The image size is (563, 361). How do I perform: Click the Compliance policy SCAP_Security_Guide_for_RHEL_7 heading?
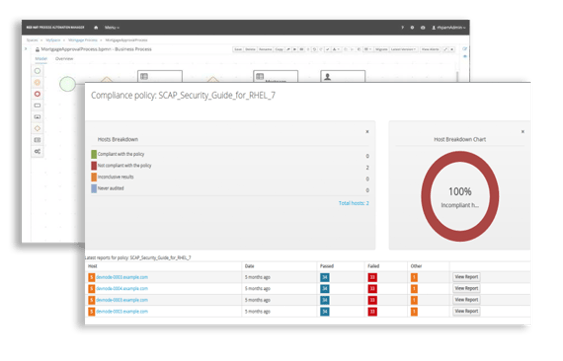point(183,96)
